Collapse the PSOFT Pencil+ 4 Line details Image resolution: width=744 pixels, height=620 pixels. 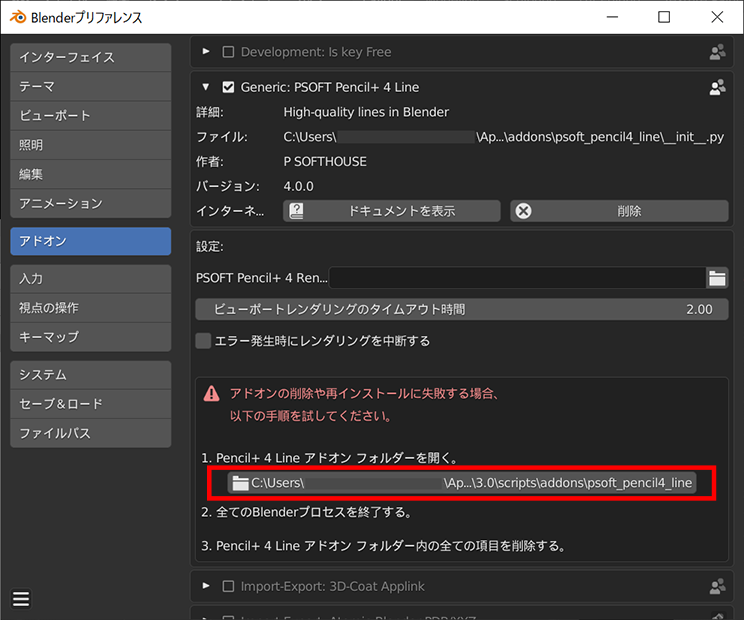tap(206, 87)
